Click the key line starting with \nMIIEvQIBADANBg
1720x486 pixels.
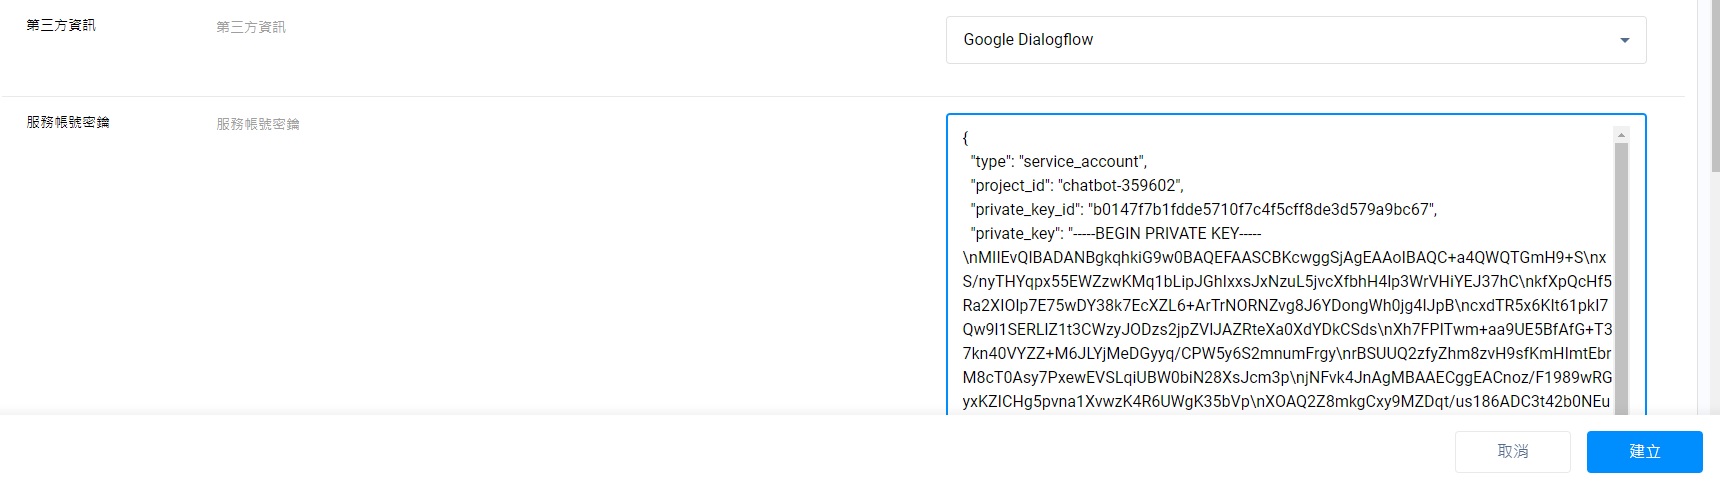pyautogui.click(x=1284, y=258)
